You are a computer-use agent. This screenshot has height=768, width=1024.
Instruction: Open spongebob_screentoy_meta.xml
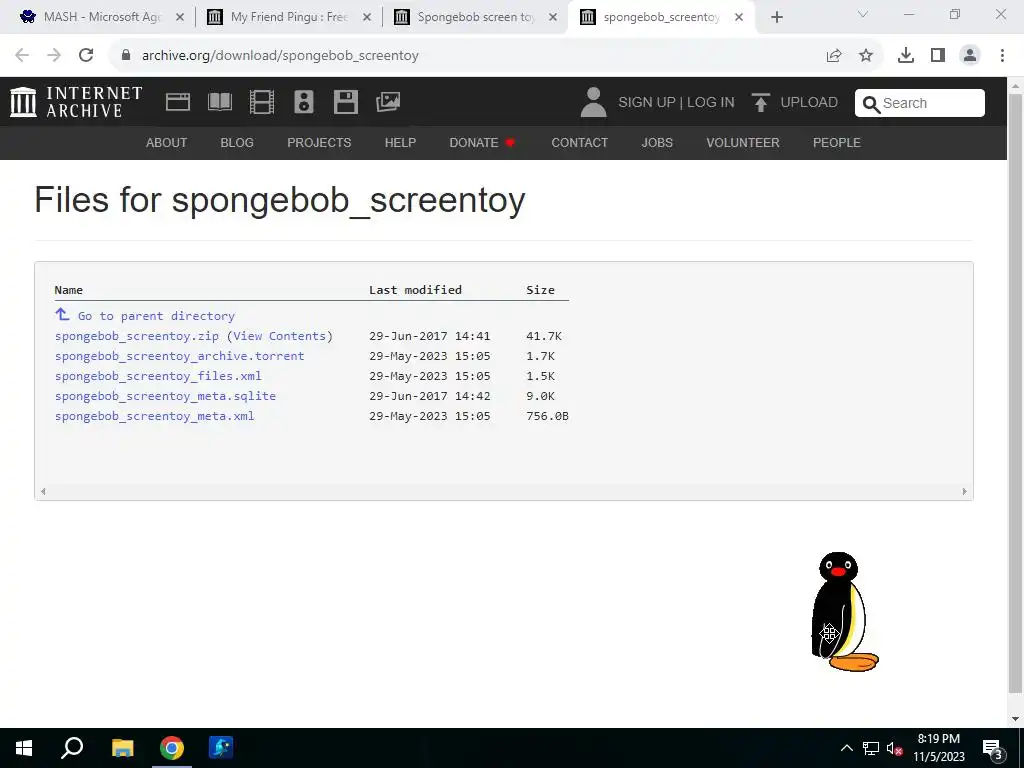point(155,416)
